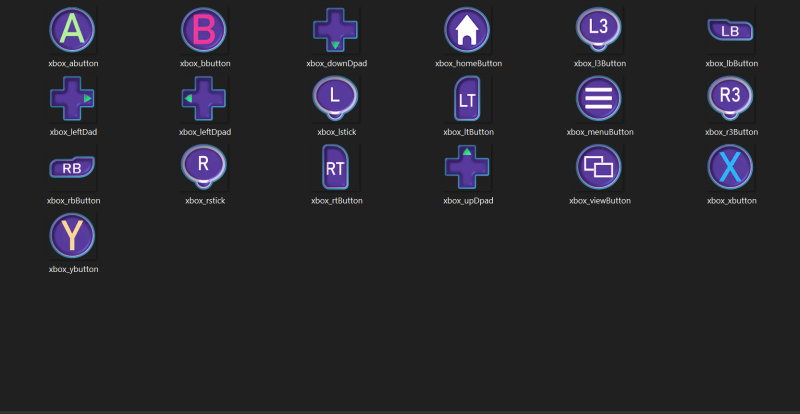Click the xbox_l3Button file name
The height and width of the screenshot is (414, 800).
tap(600, 64)
